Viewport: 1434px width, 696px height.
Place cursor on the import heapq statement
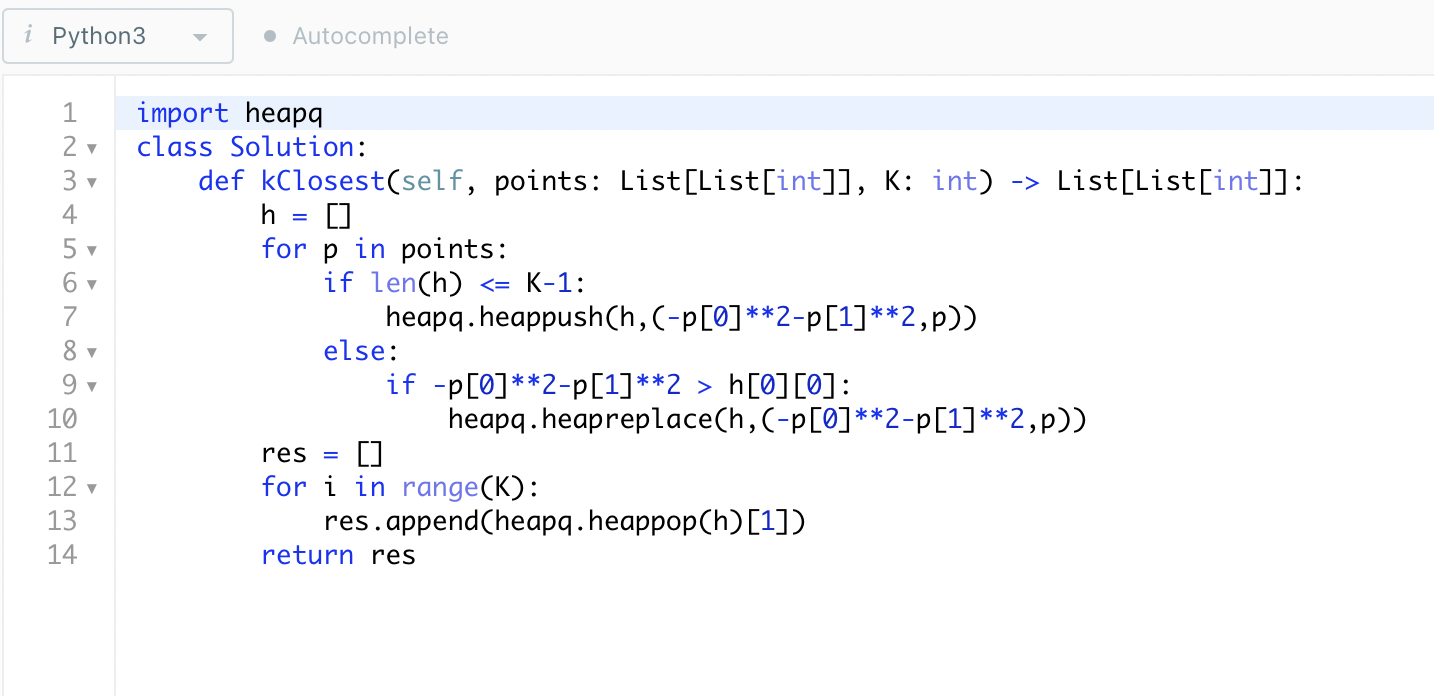(x=232, y=113)
